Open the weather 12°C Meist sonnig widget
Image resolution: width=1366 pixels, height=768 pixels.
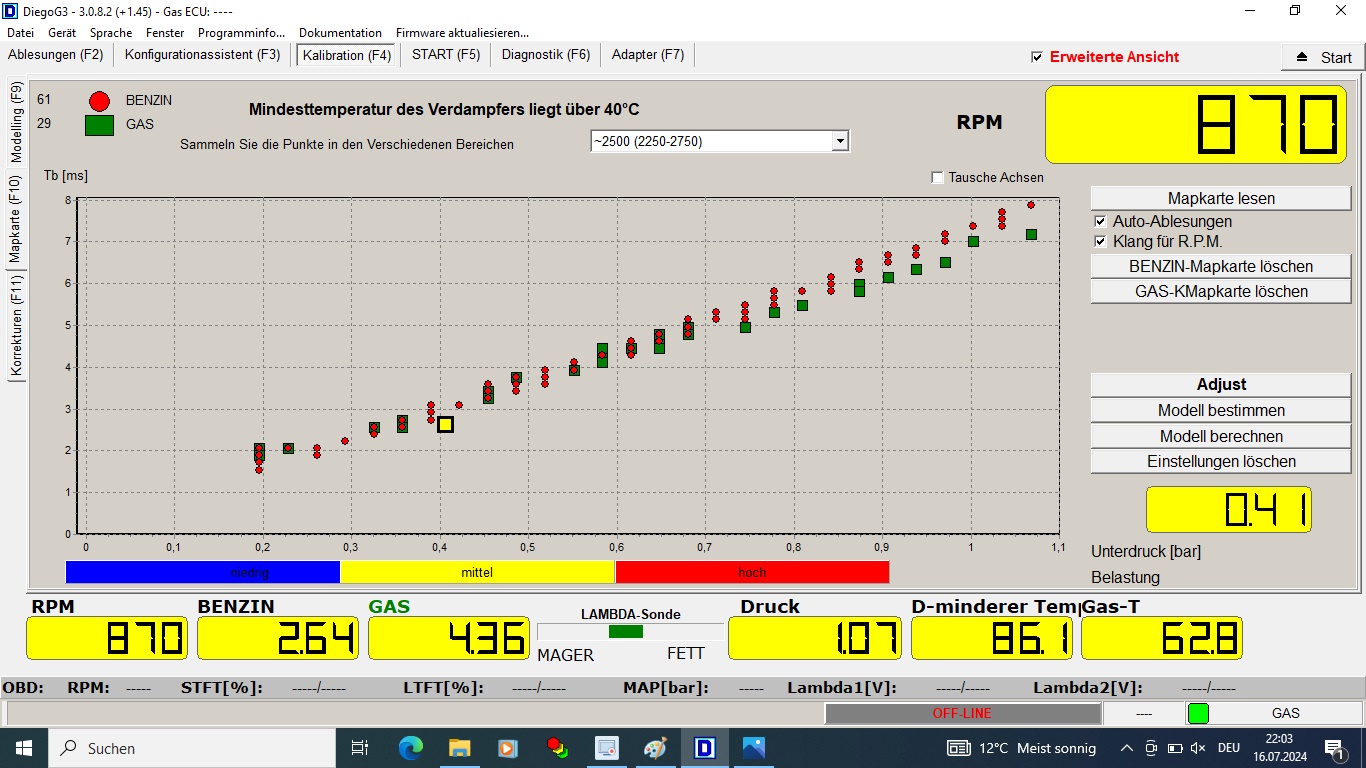pyautogui.click(x=1021, y=748)
